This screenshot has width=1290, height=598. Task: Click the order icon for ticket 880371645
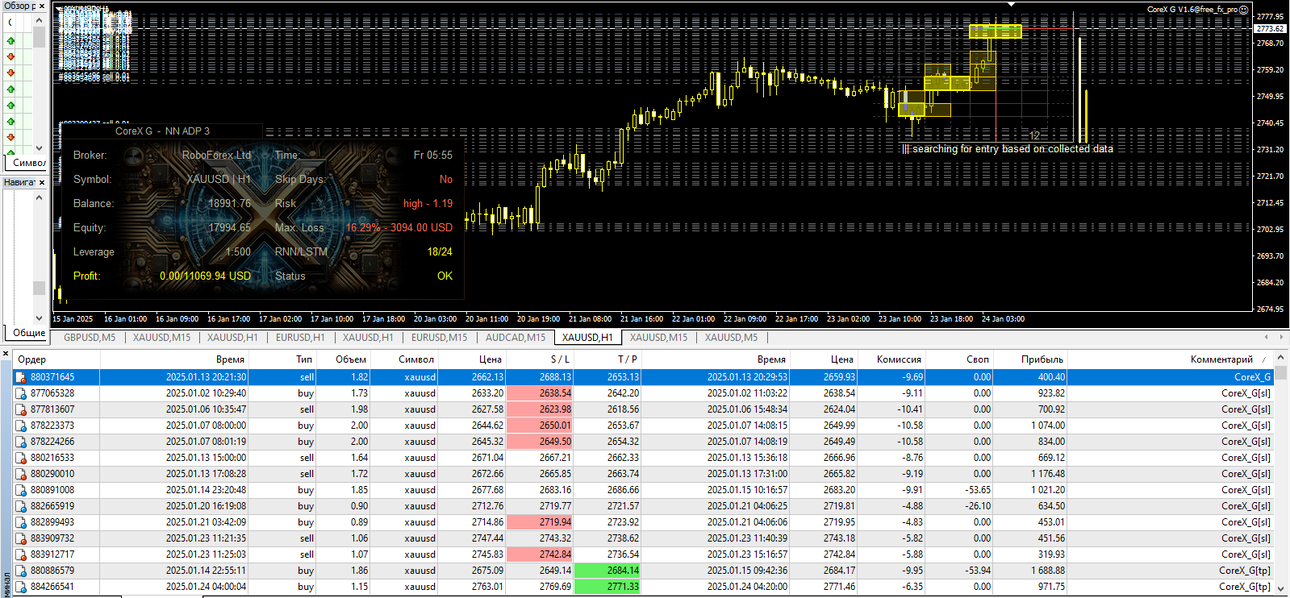[21, 377]
